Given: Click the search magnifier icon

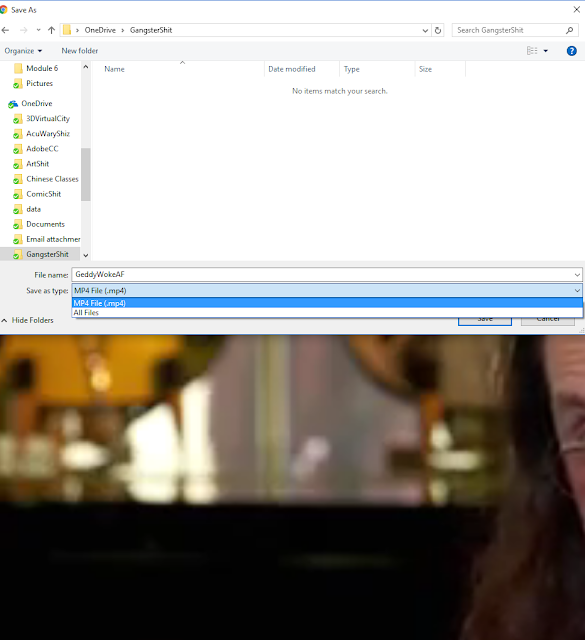Looking at the screenshot, I should [x=570, y=30].
